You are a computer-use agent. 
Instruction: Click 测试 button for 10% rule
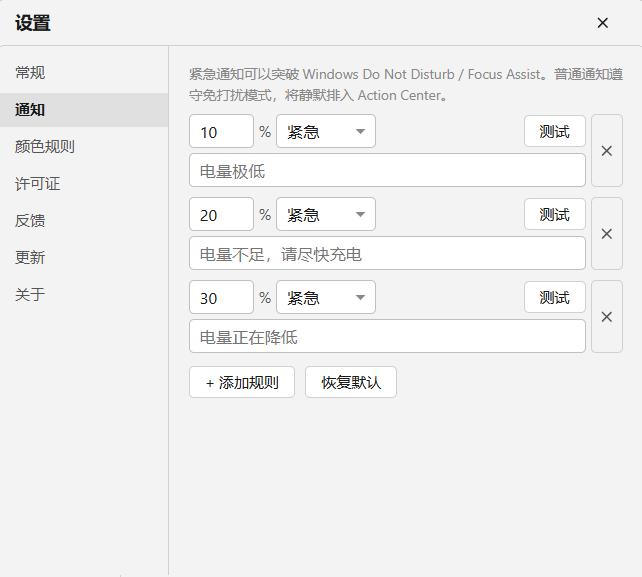555,131
